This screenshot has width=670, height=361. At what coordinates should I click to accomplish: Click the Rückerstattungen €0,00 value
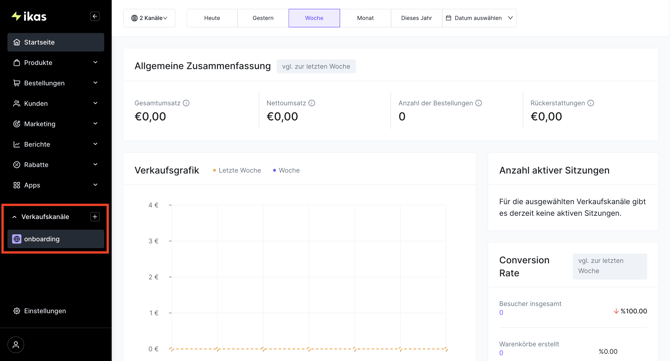click(547, 117)
